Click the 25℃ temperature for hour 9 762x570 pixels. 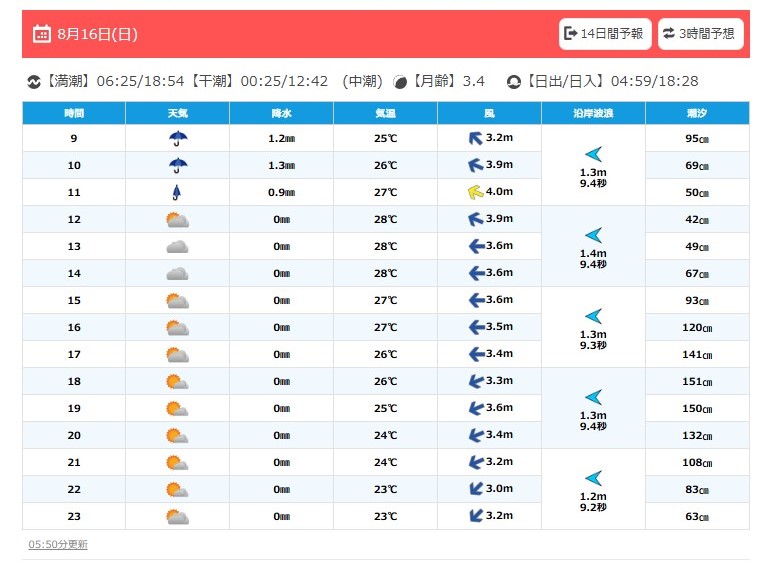[x=385, y=138]
